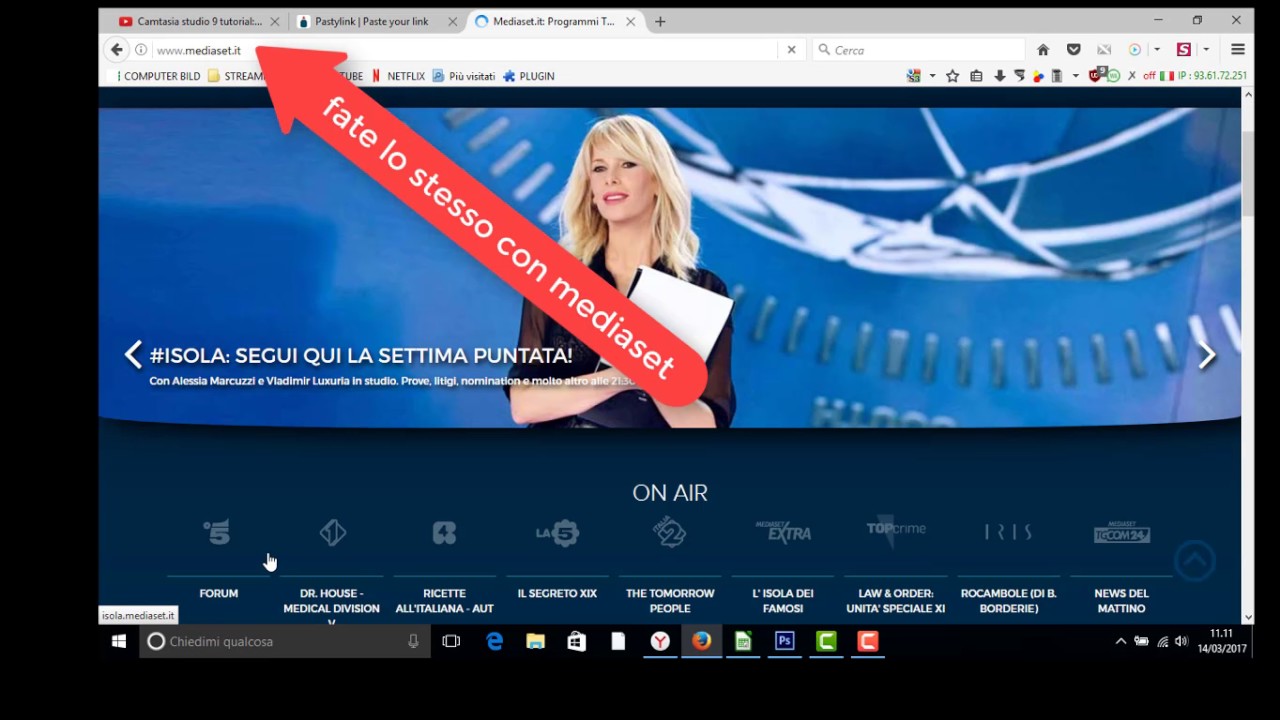Click the Rete 4 channel logo
Image resolution: width=1280 pixels, height=720 pixels.
click(444, 532)
